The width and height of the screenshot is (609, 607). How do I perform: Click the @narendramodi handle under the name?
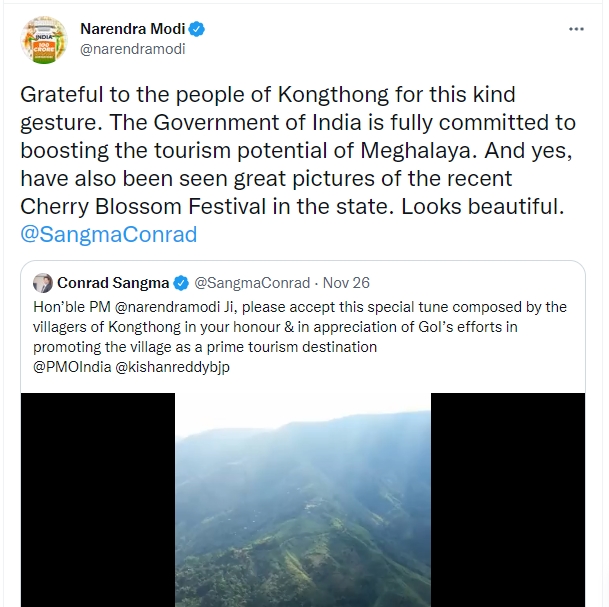click(x=133, y=49)
